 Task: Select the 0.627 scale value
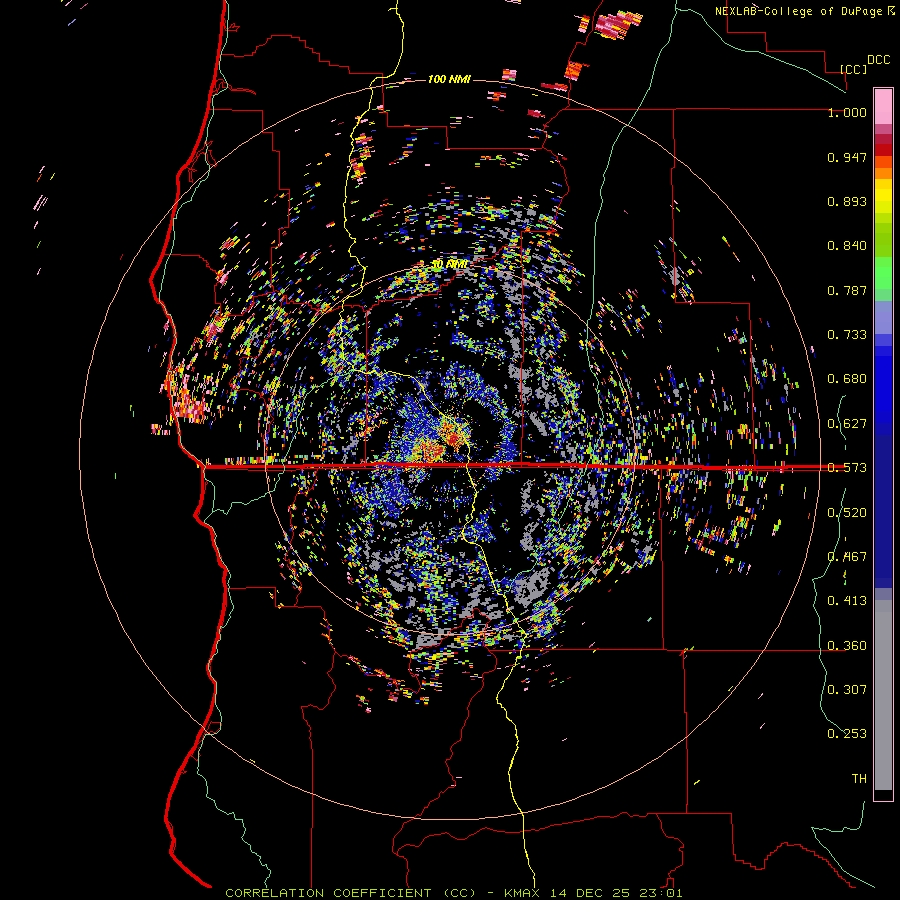click(847, 424)
